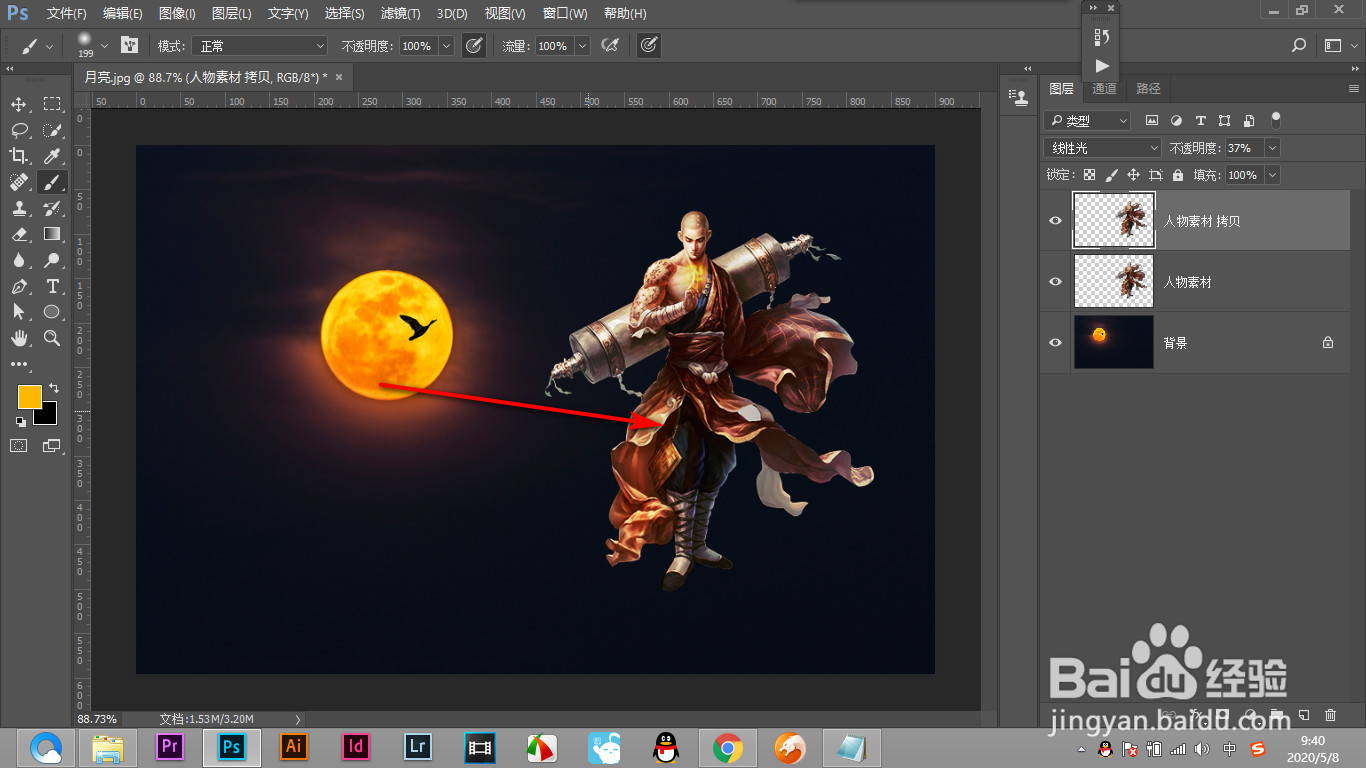
Task: Delete layer using trash icon
Action: point(1330,715)
